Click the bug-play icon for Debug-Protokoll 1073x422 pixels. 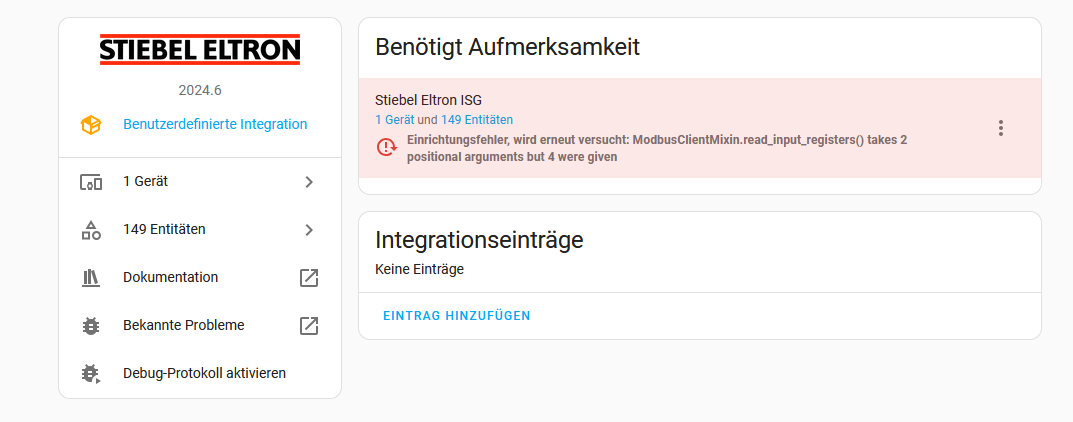pyautogui.click(x=91, y=373)
